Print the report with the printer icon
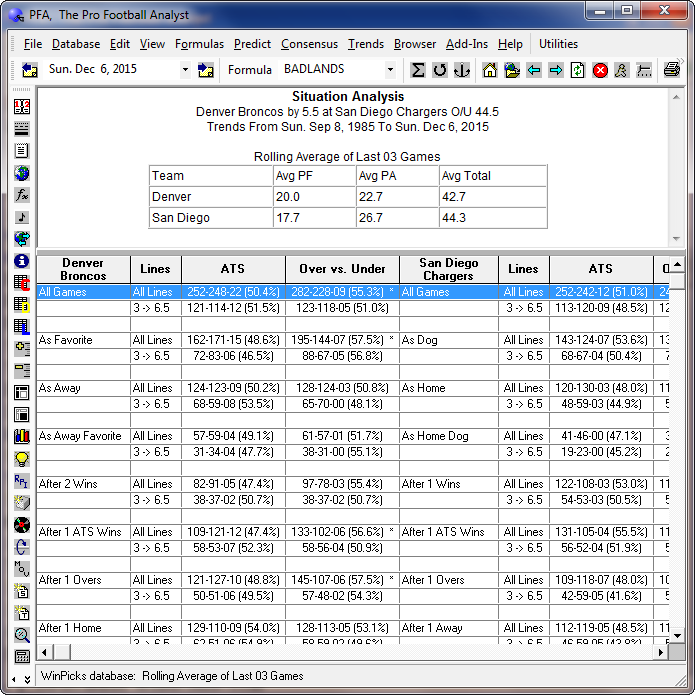The width and height of the screenshot is (695, 695). [671, 70]
